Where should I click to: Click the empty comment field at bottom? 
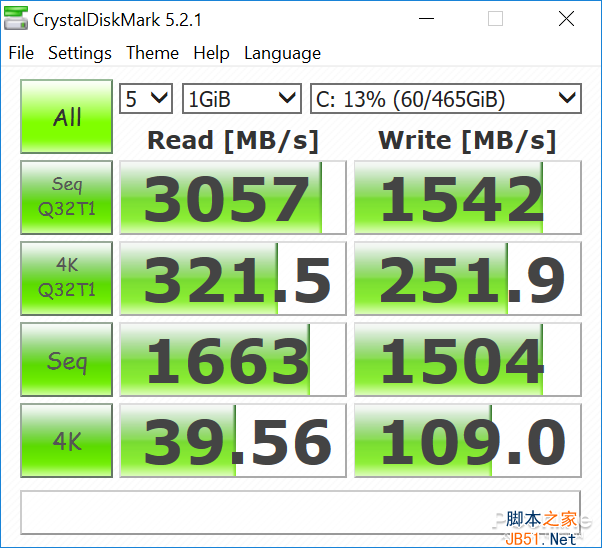click(x=300, y=512)
